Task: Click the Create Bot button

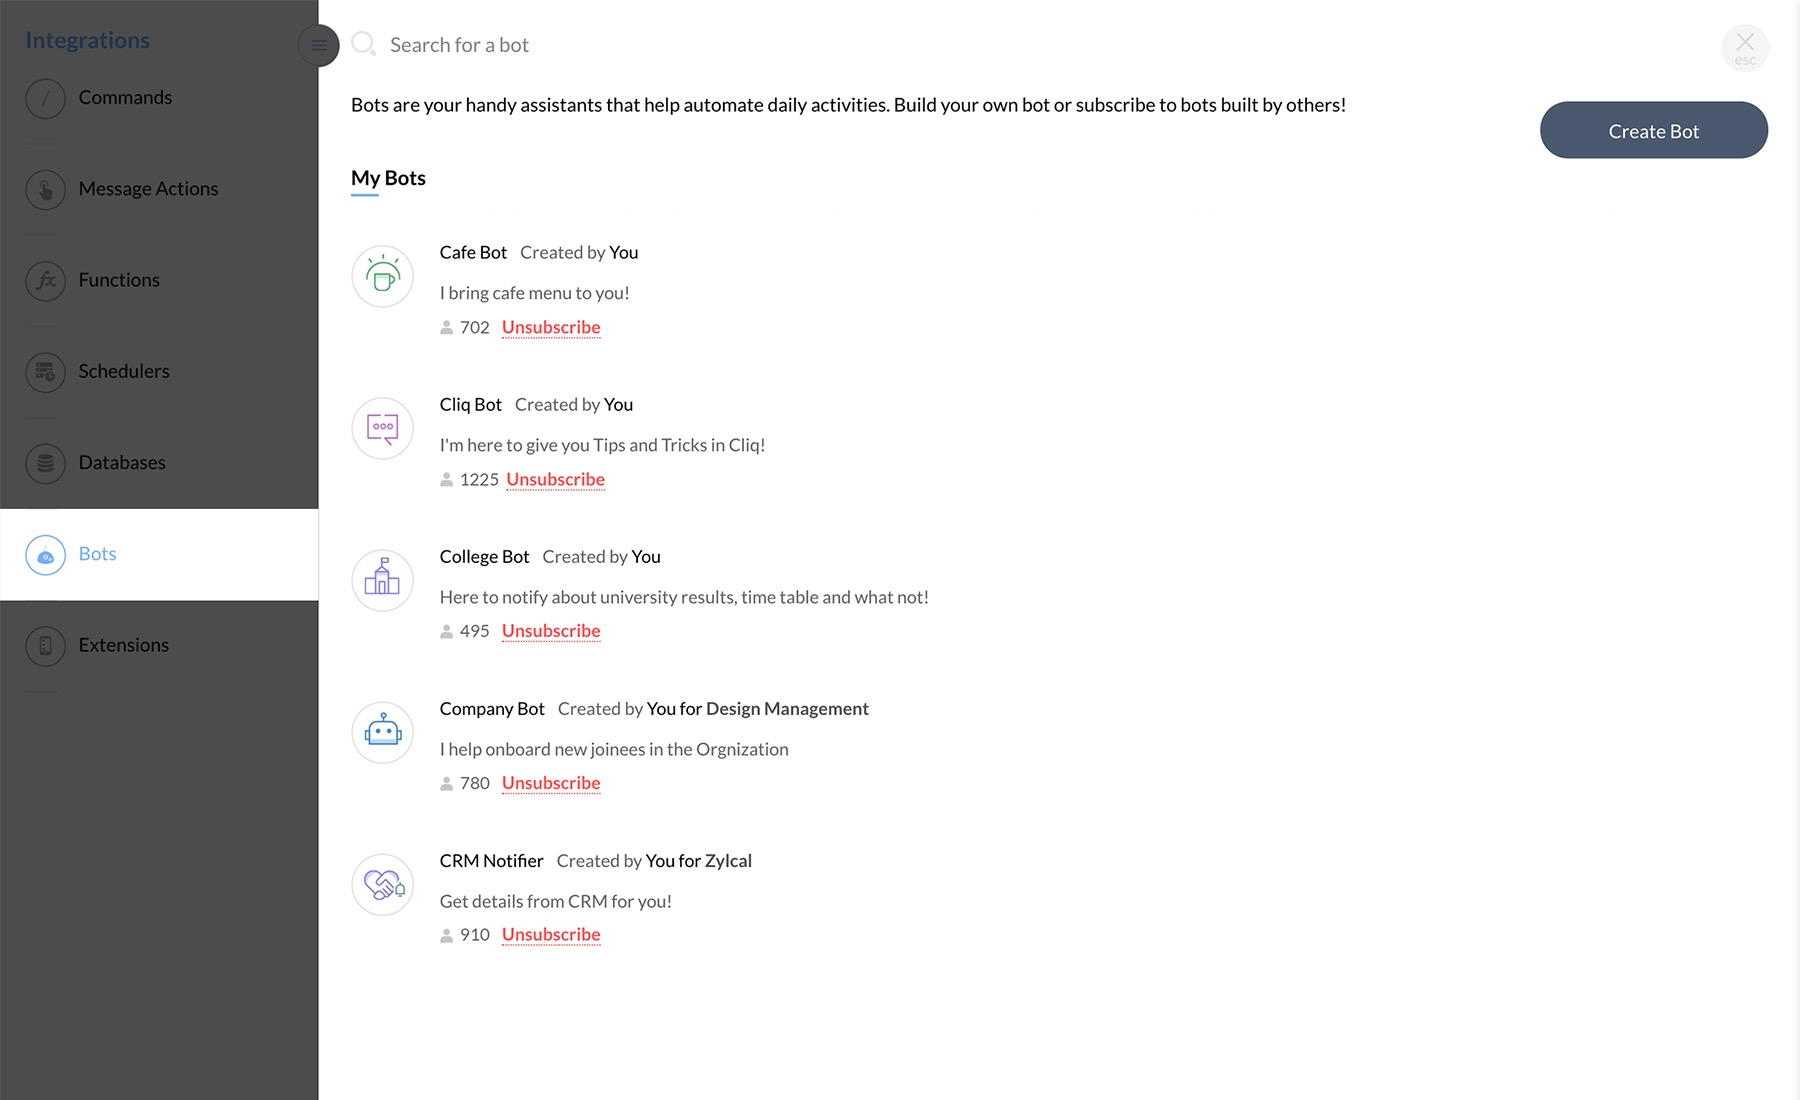Action: [1654, 130]
